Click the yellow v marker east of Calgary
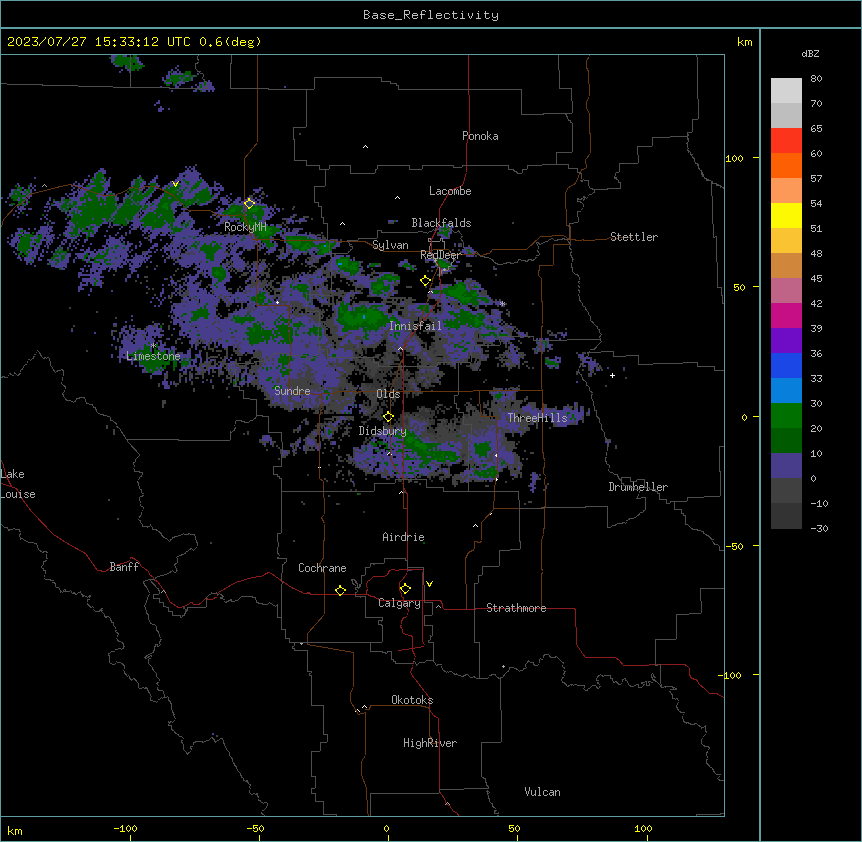Screen dimensions: 862x842 pos(429,584)
